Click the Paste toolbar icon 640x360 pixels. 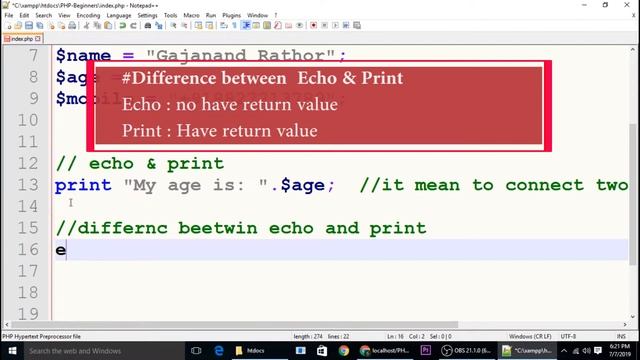[108, 26]
